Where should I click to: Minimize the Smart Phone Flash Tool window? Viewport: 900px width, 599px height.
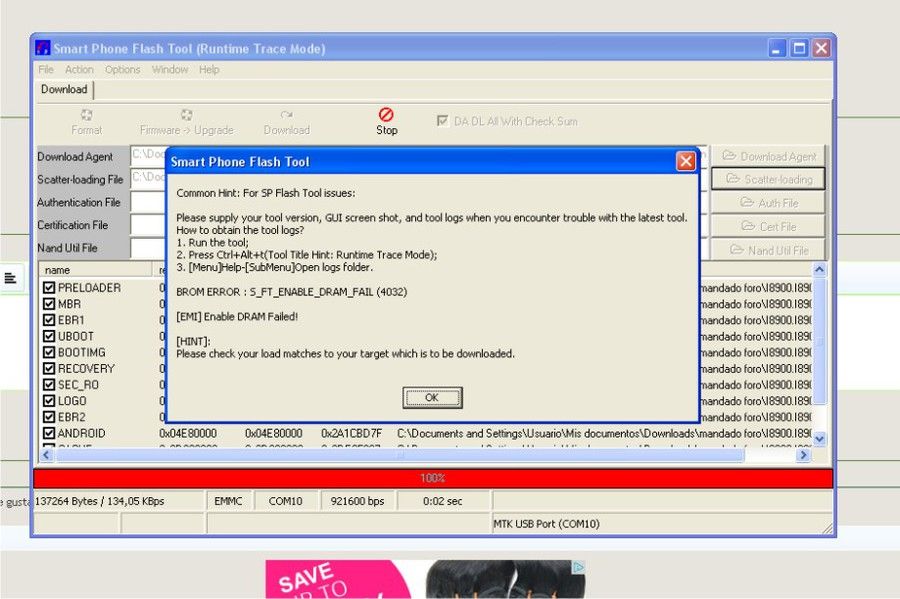tap(777, 48)
